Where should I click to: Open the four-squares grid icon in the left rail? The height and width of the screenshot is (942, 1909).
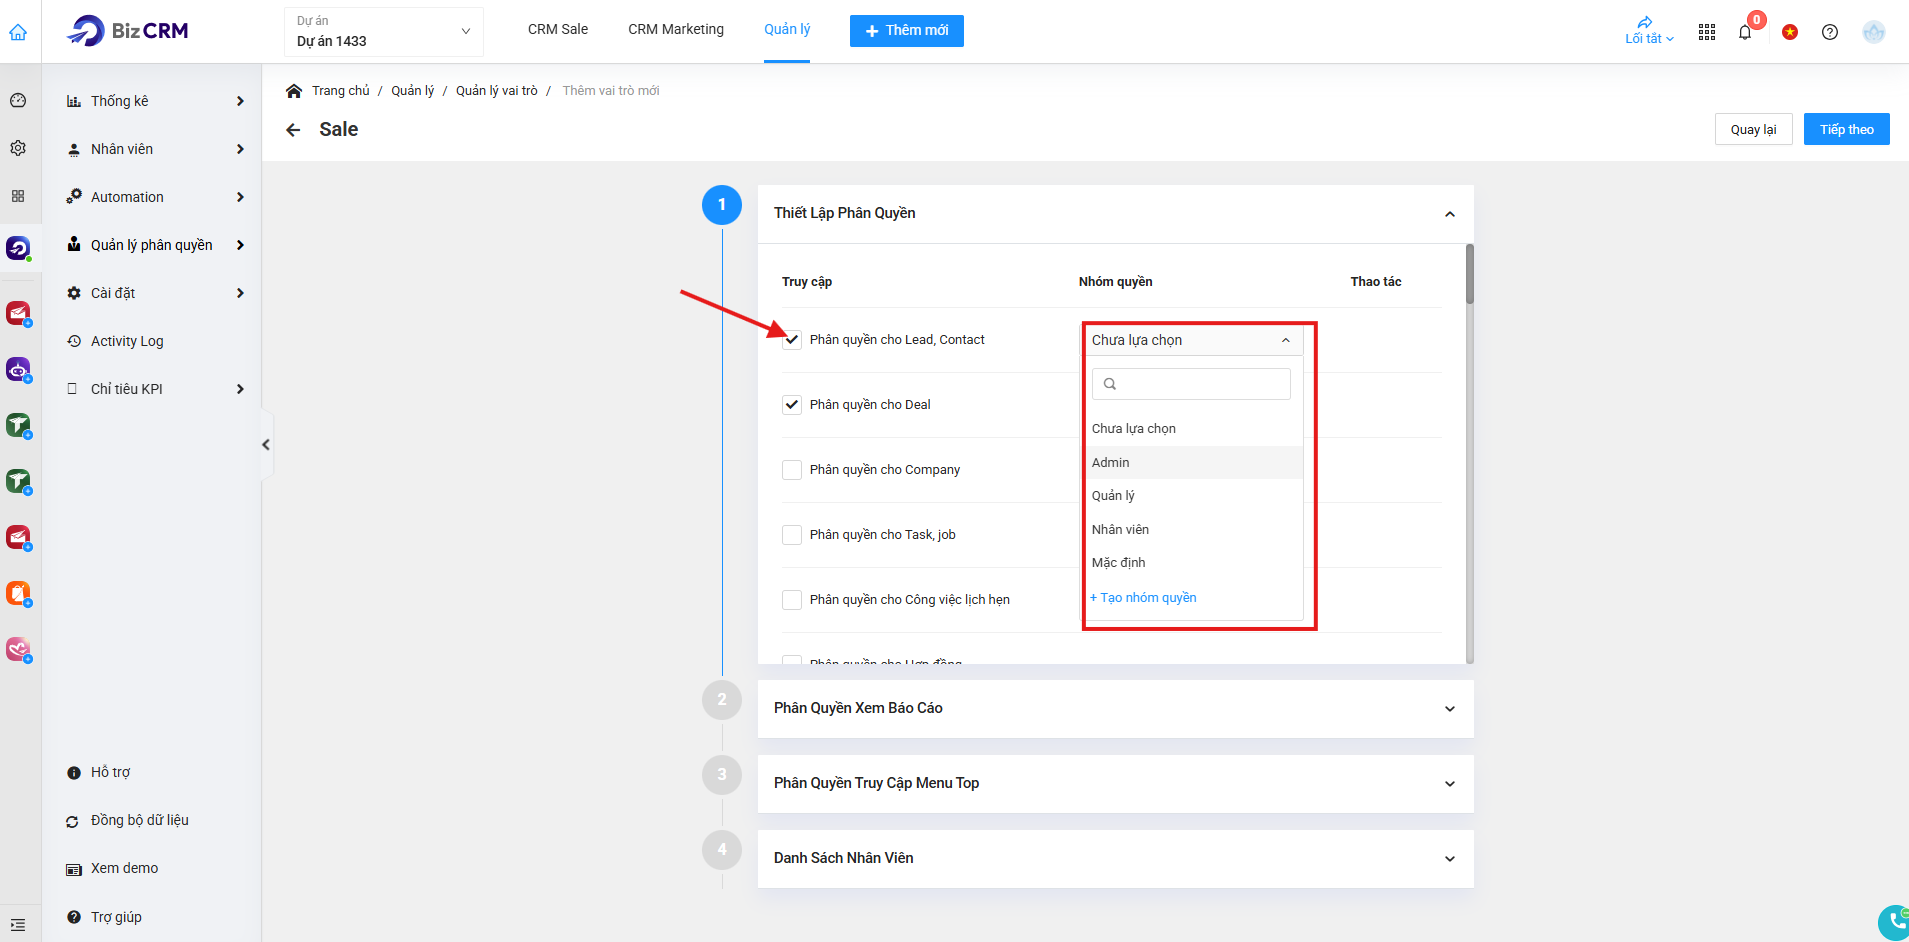click(18, 196)
